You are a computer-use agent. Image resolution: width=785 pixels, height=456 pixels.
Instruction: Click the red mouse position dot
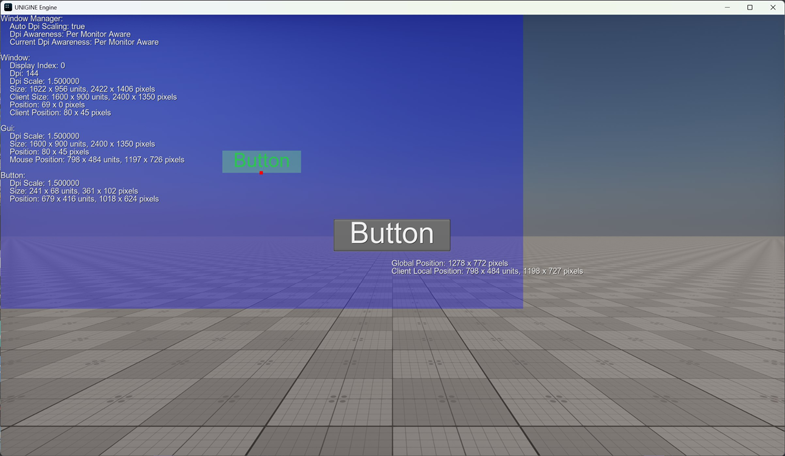(x=261, y=173)
